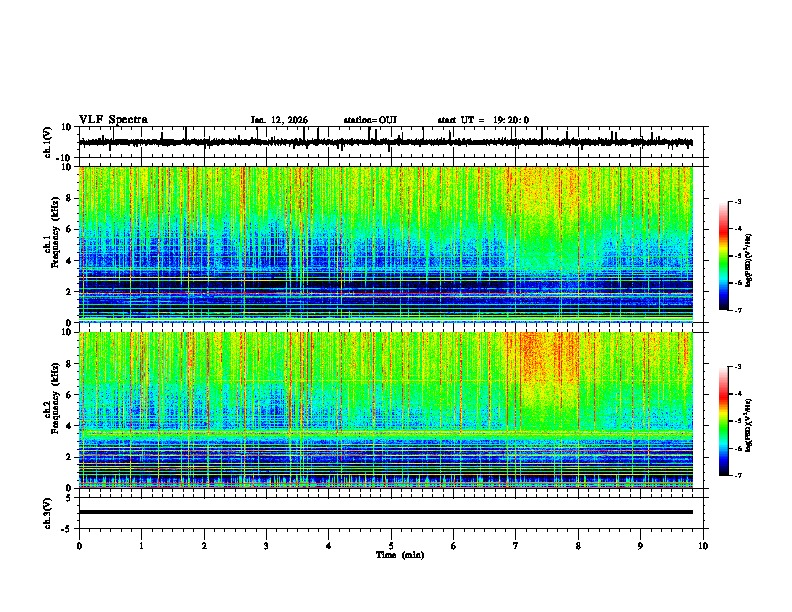
Task: Click the 'ch.1(V)' waveform axis label
Action: point(48,142)
